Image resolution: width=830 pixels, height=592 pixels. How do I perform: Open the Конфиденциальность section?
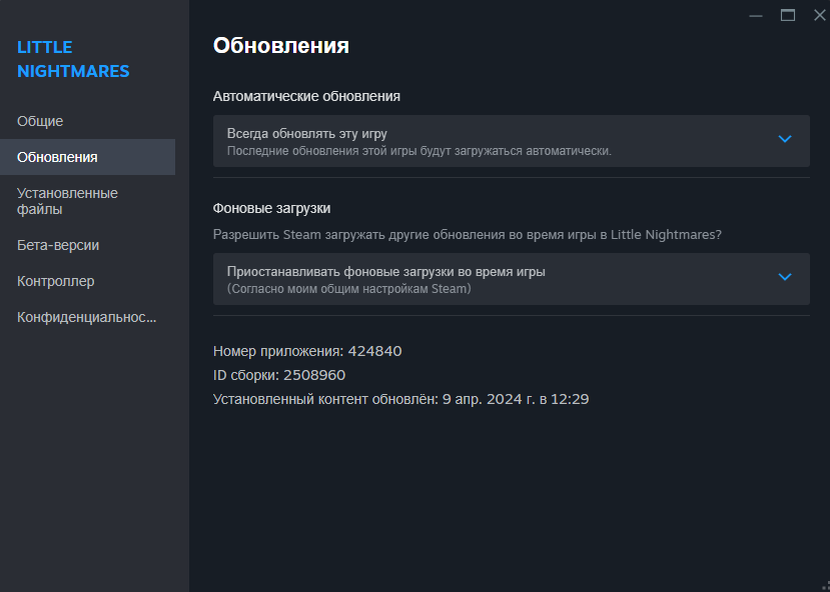coord(87,317)
